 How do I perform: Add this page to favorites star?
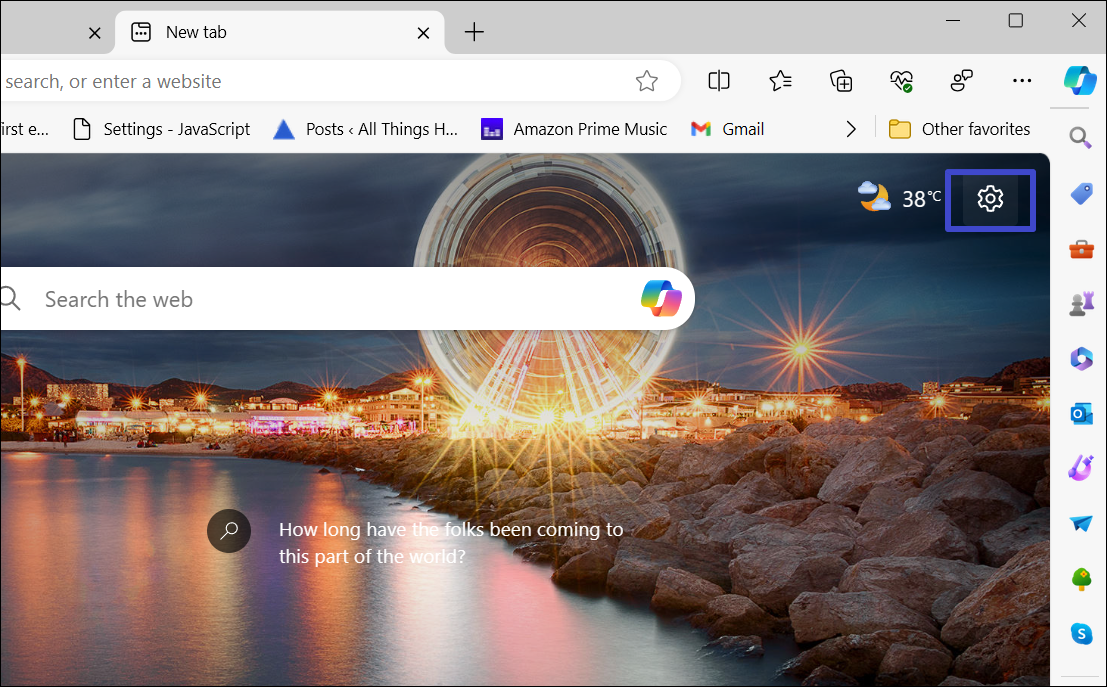(646, 81)
